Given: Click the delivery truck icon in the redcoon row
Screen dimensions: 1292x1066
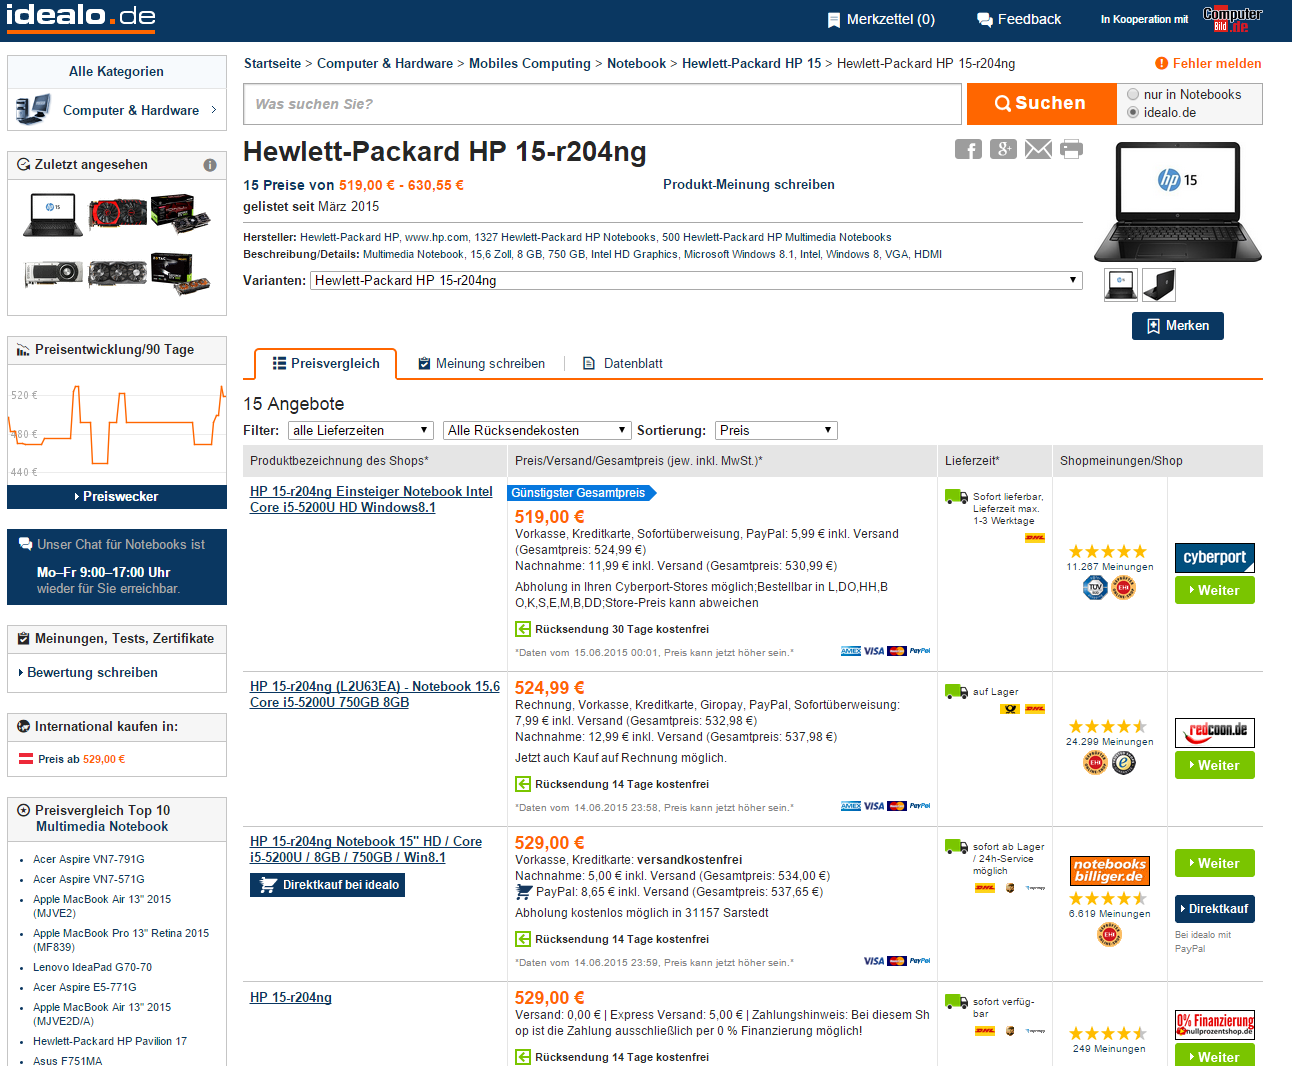Looking at the screenshot, I should 956,692.
